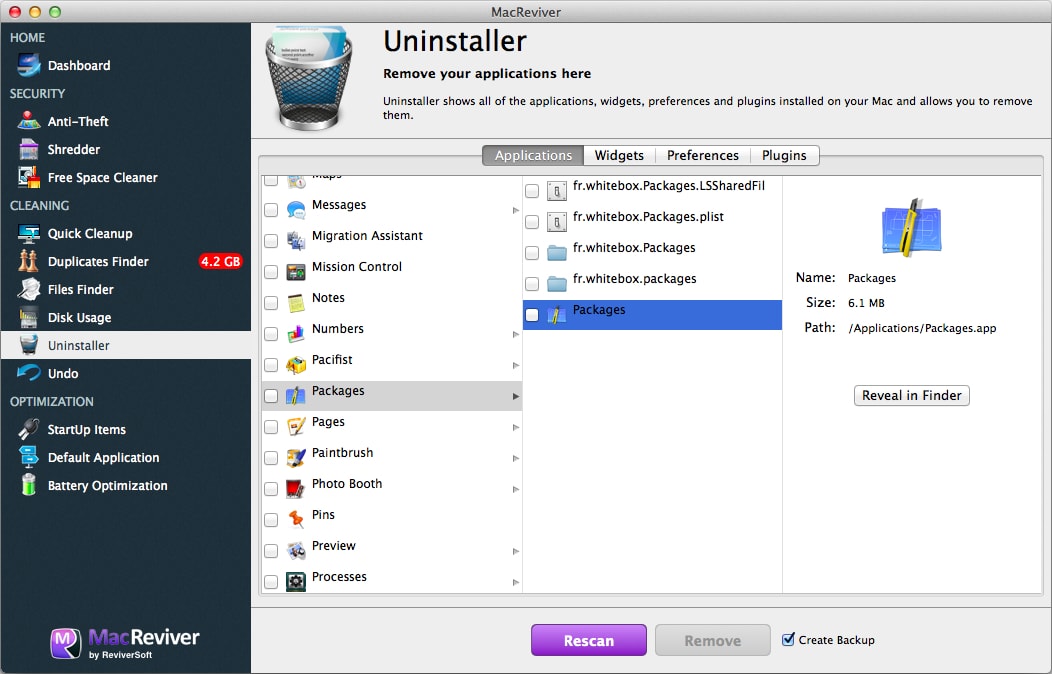Check the Messages application checkbox
The width and height of the screenshot is (1052, 674).
271,210
